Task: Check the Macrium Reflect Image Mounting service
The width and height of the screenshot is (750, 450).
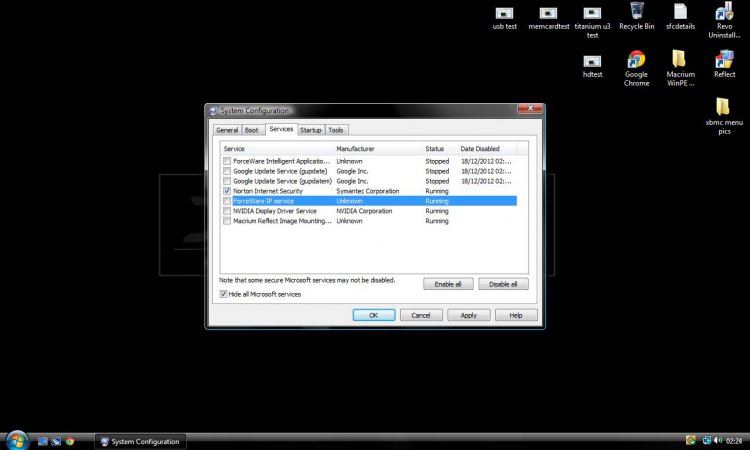Action: pyautogui.click(x=227, y=221)
